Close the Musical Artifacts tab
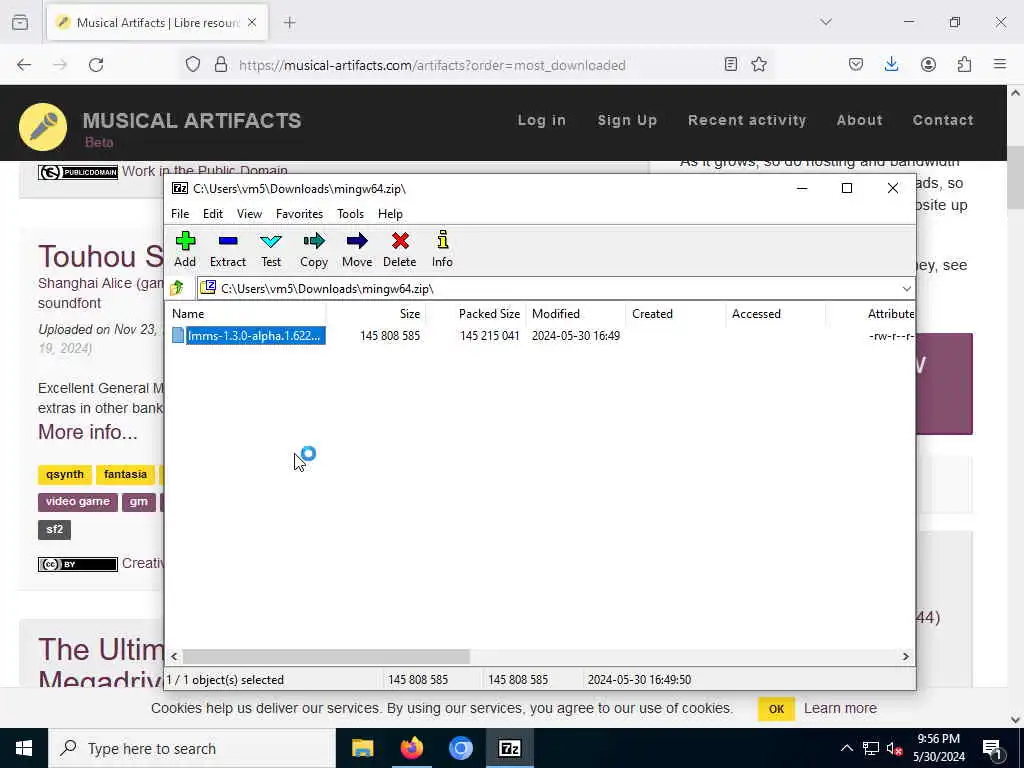 (x=252, y=22)
